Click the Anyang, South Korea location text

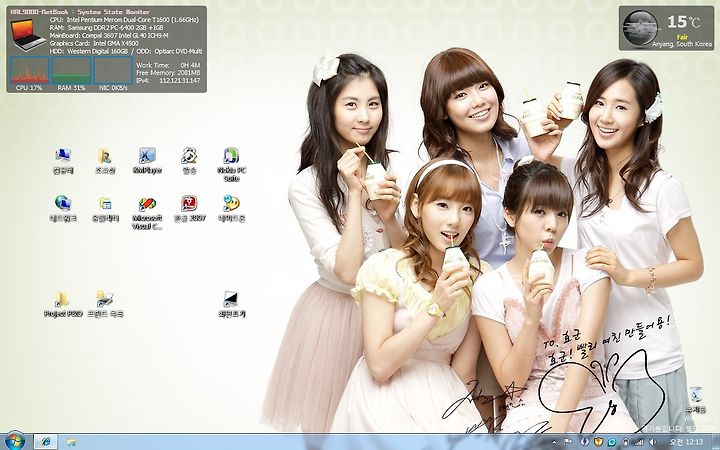(x=682, y=45)
